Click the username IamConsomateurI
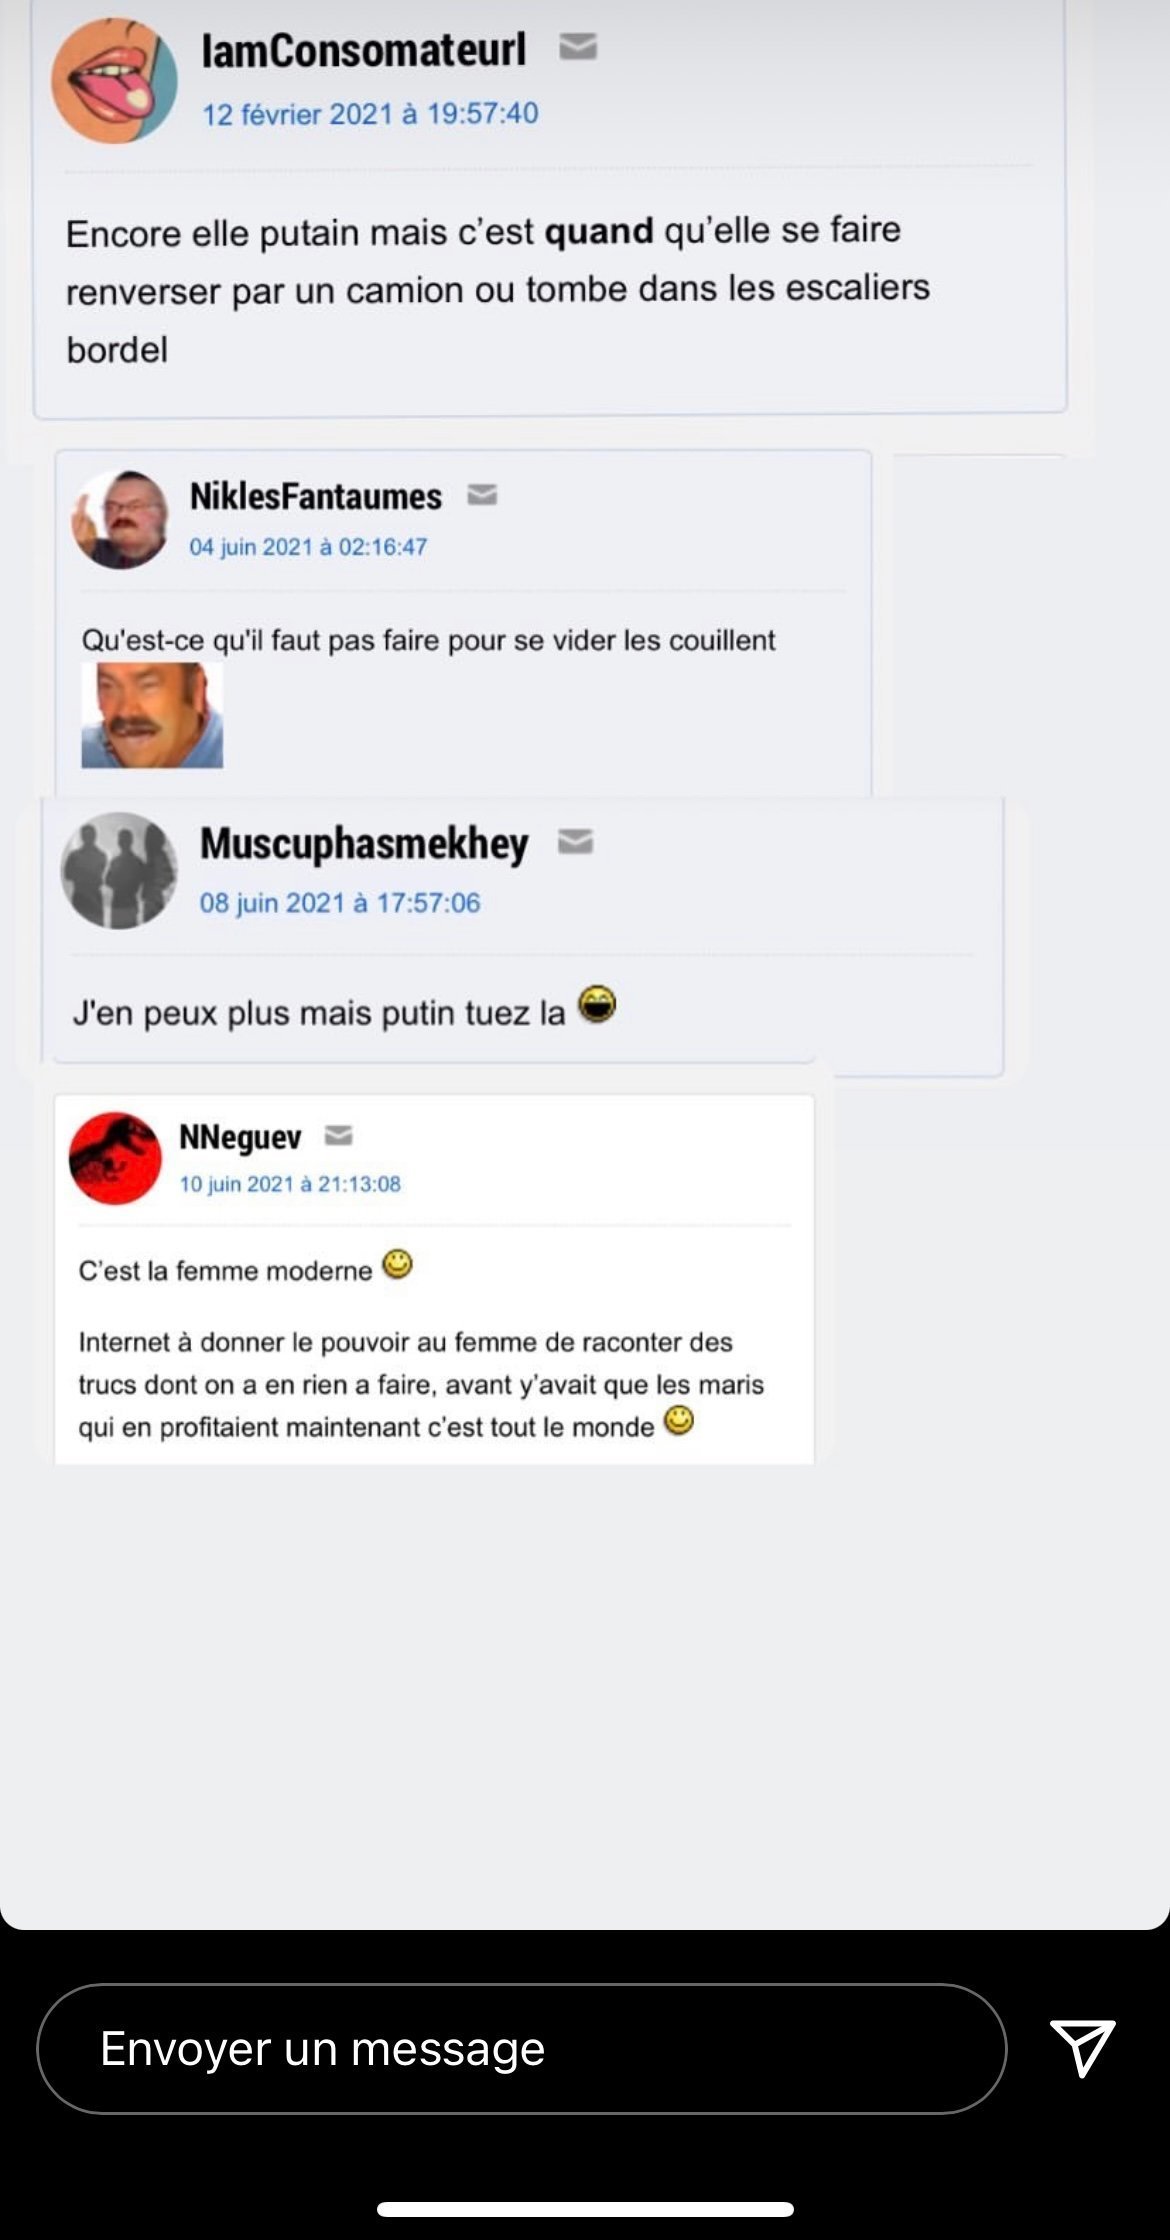This screenshot has width=1170, height=2240. tap(364, 50)
